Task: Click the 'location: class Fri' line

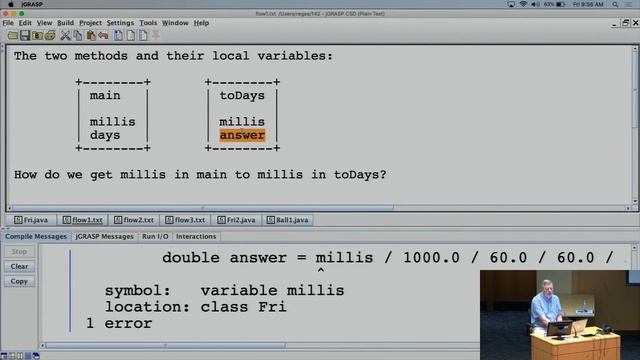Action: pyautogui.click(x=196, y=307)
